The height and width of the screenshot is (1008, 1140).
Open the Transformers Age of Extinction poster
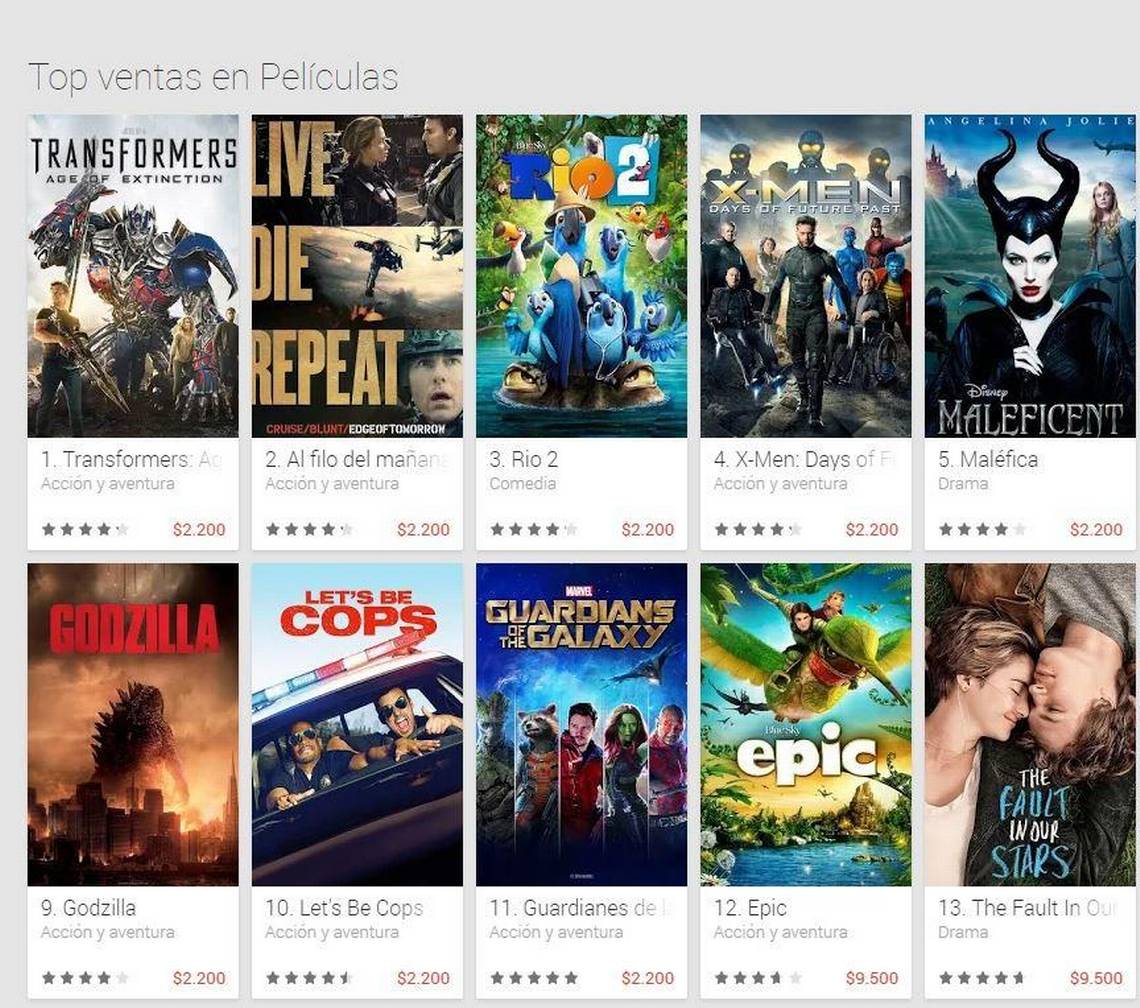coord(133,276)
